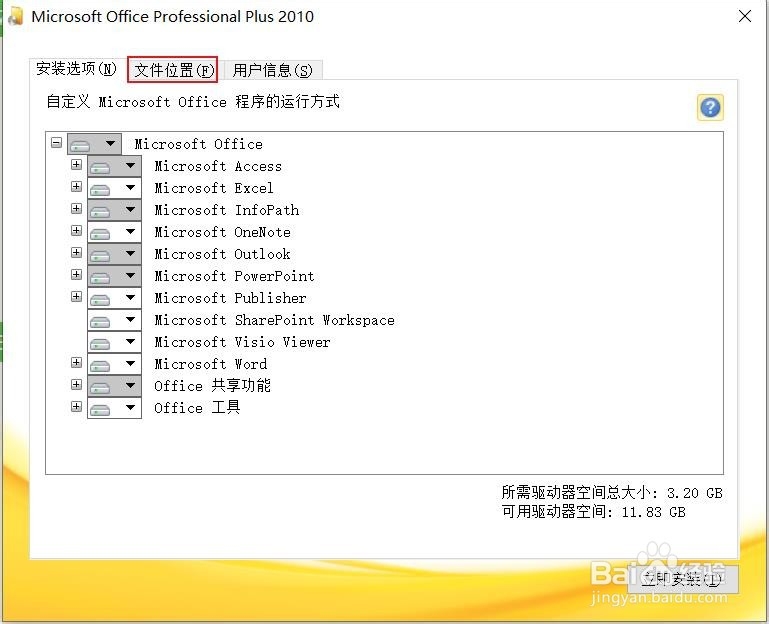The height and width of the screenshot is (624, 769).
Task: Open install options dropdown for Office 工具
Action: 114,408
